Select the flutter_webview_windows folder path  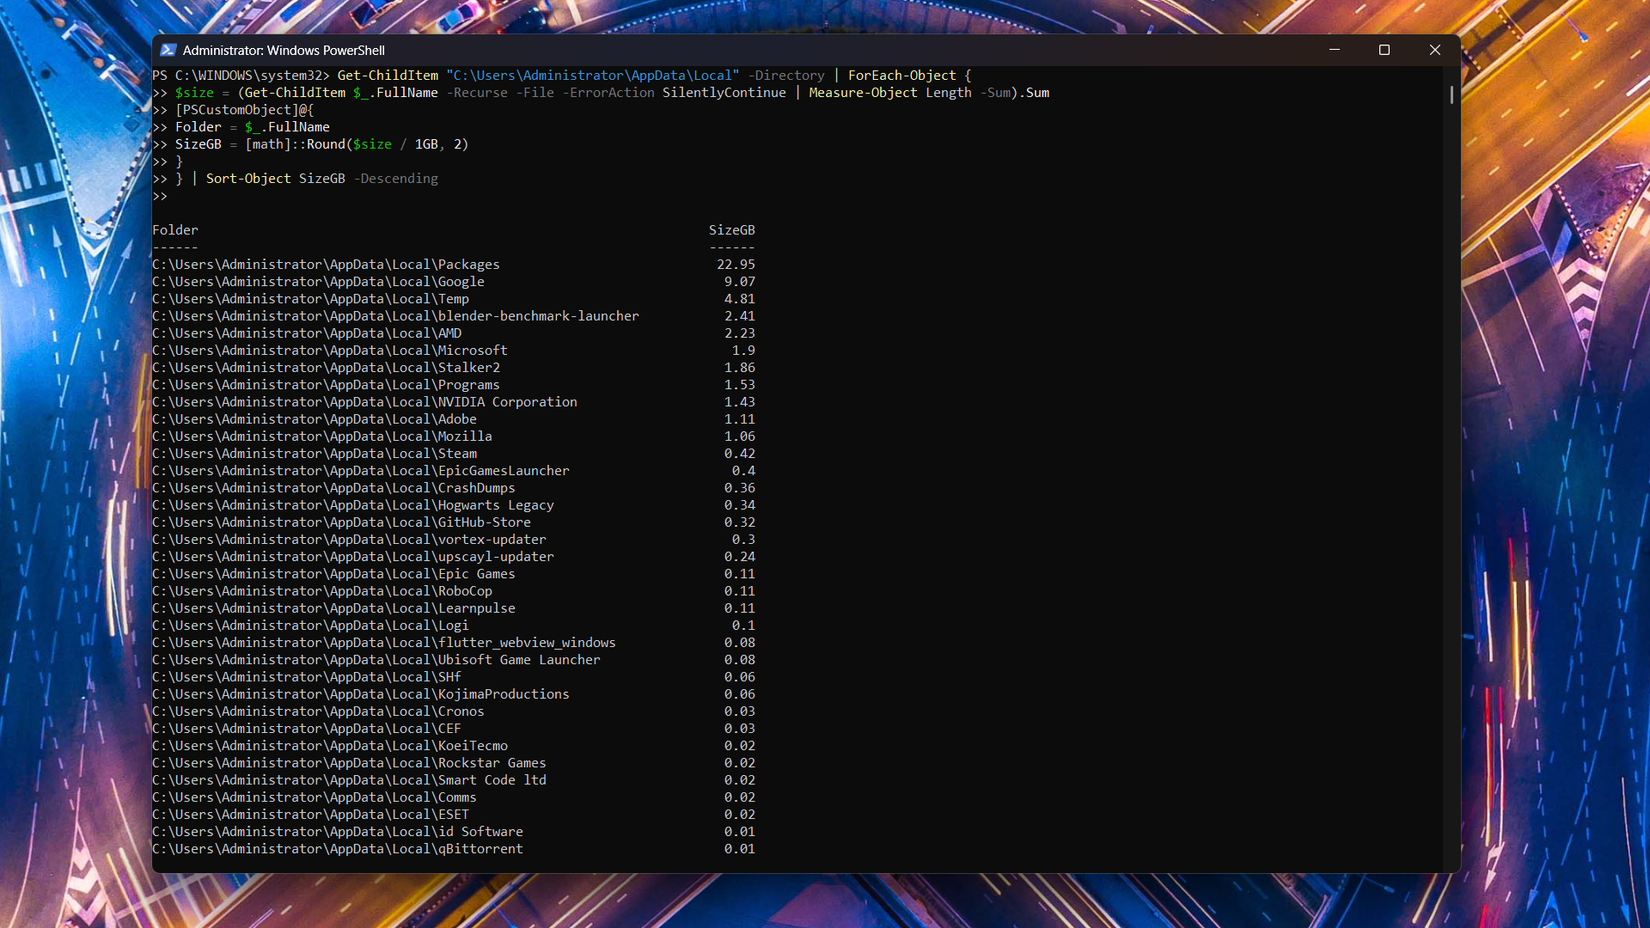coord(384,643)
